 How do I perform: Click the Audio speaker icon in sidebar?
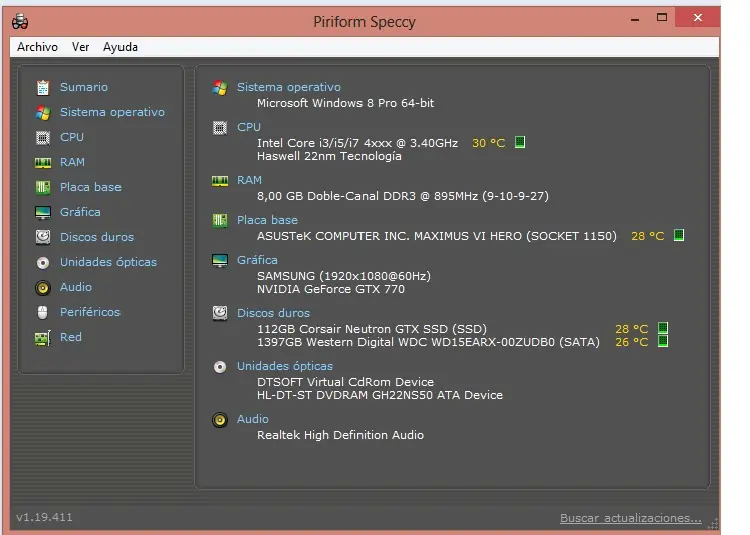(43, 287)
